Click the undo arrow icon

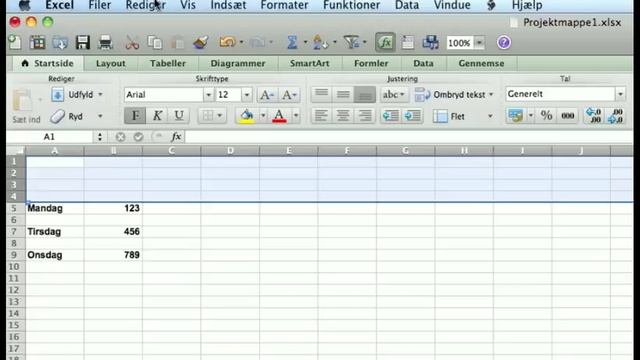227,42
